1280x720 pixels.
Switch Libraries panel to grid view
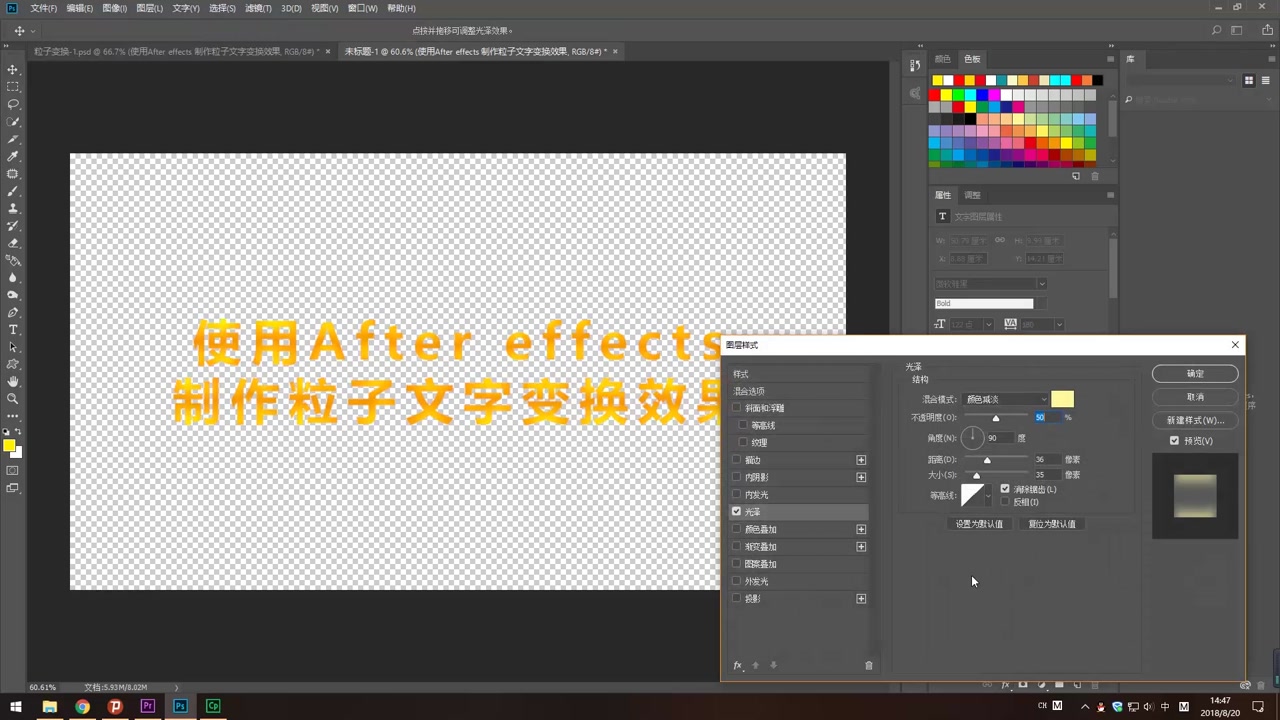coord(1249,80)
